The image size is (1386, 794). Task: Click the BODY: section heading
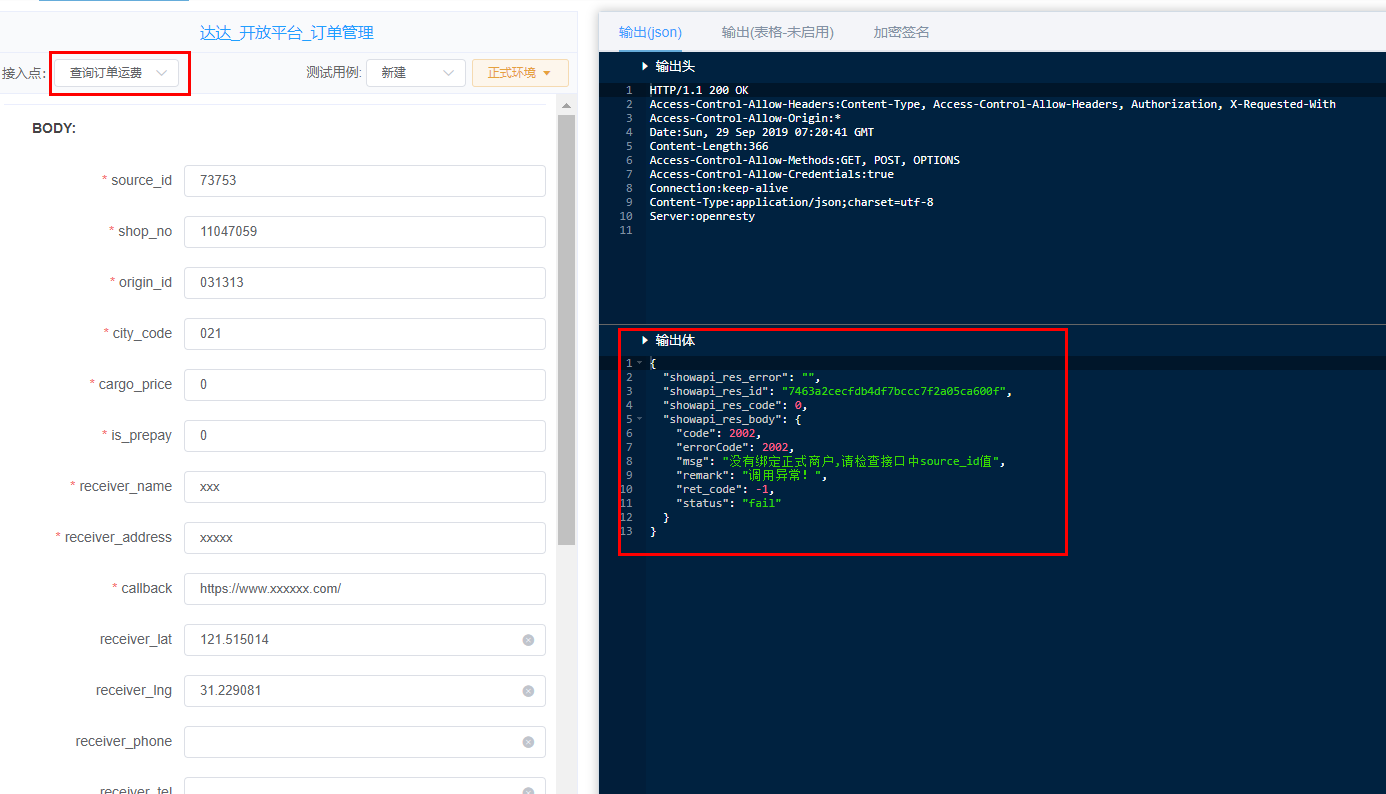[54, 129]
